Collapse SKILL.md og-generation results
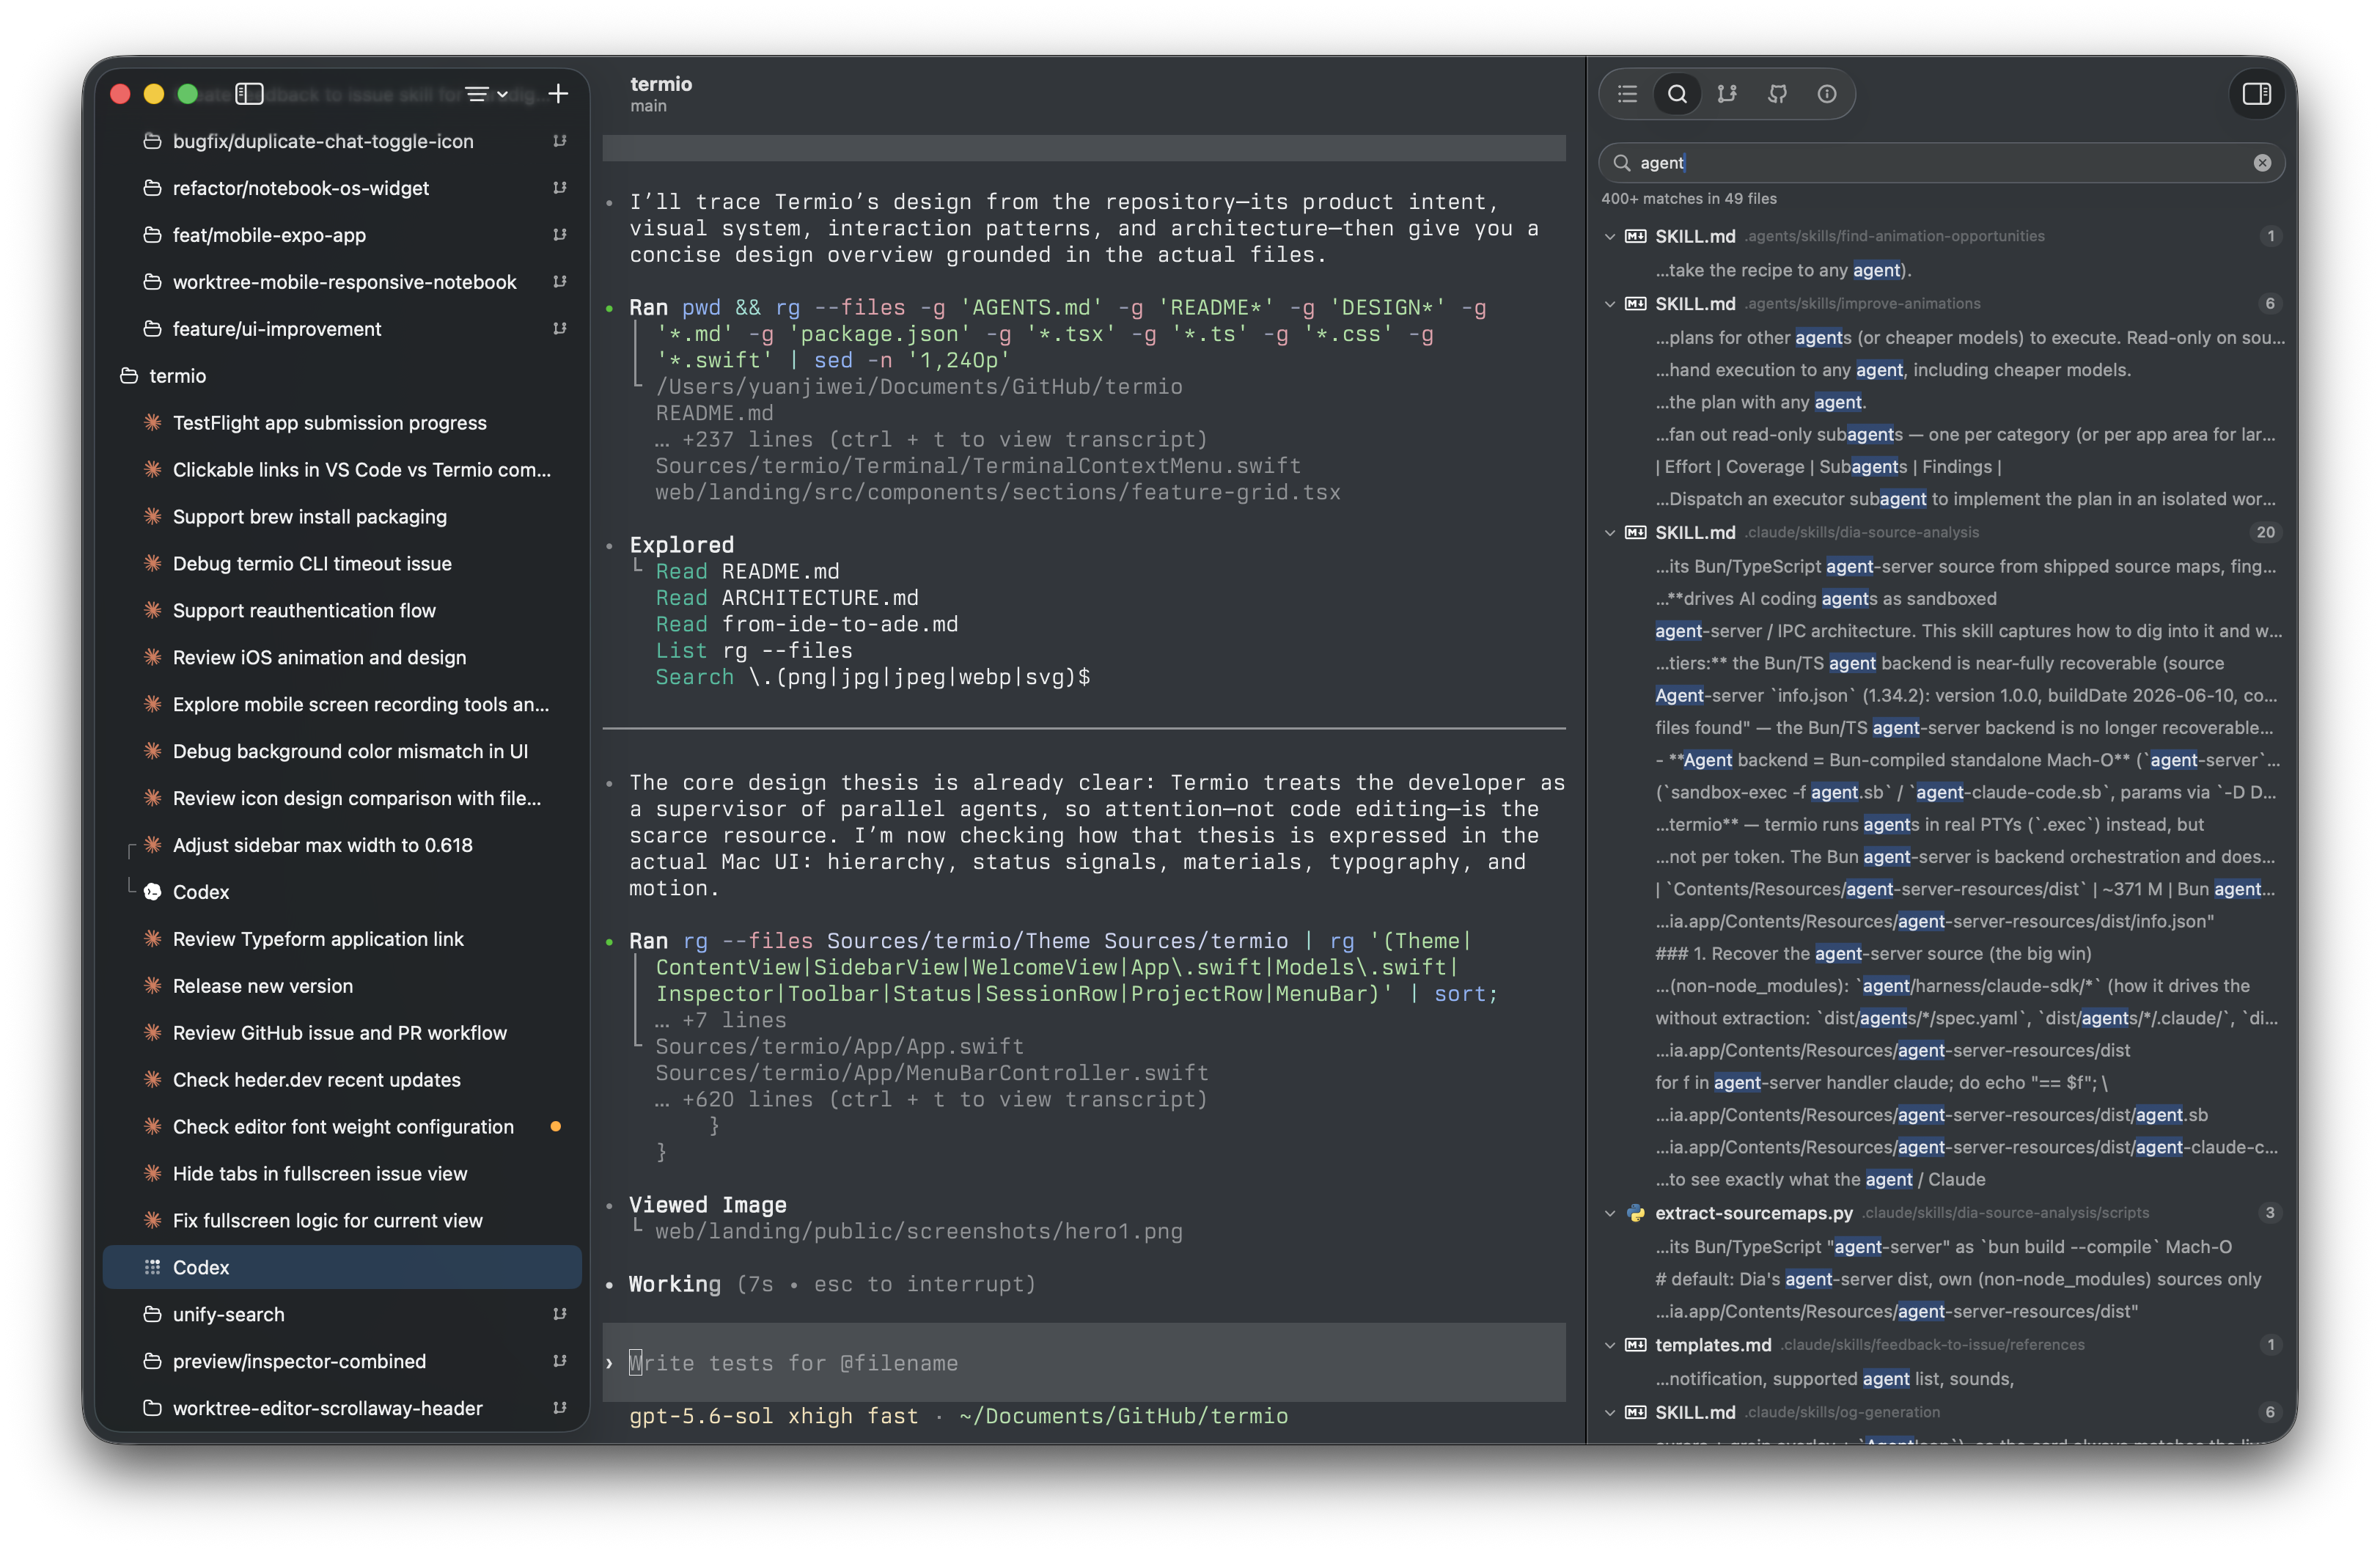Screen dimensions: 2380x1553 pos(1610,1412)
